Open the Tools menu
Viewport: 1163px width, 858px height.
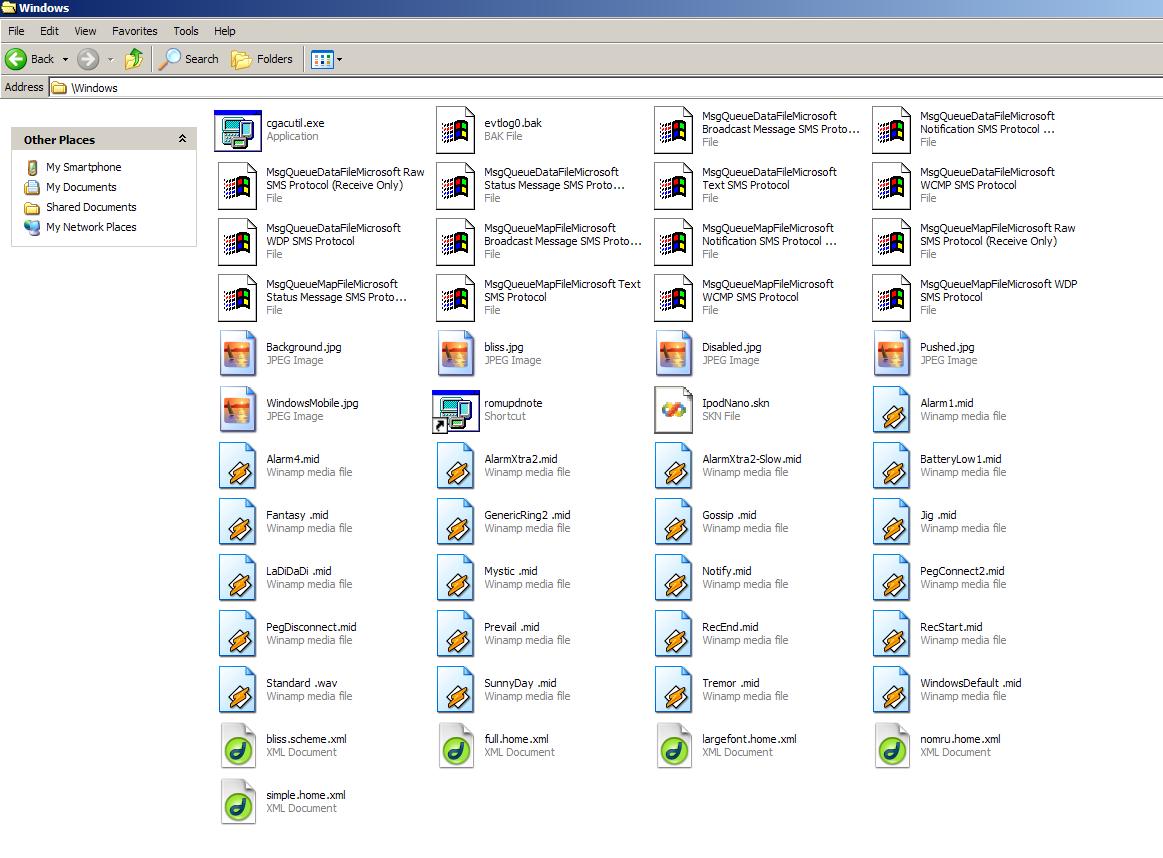[186, 31]
